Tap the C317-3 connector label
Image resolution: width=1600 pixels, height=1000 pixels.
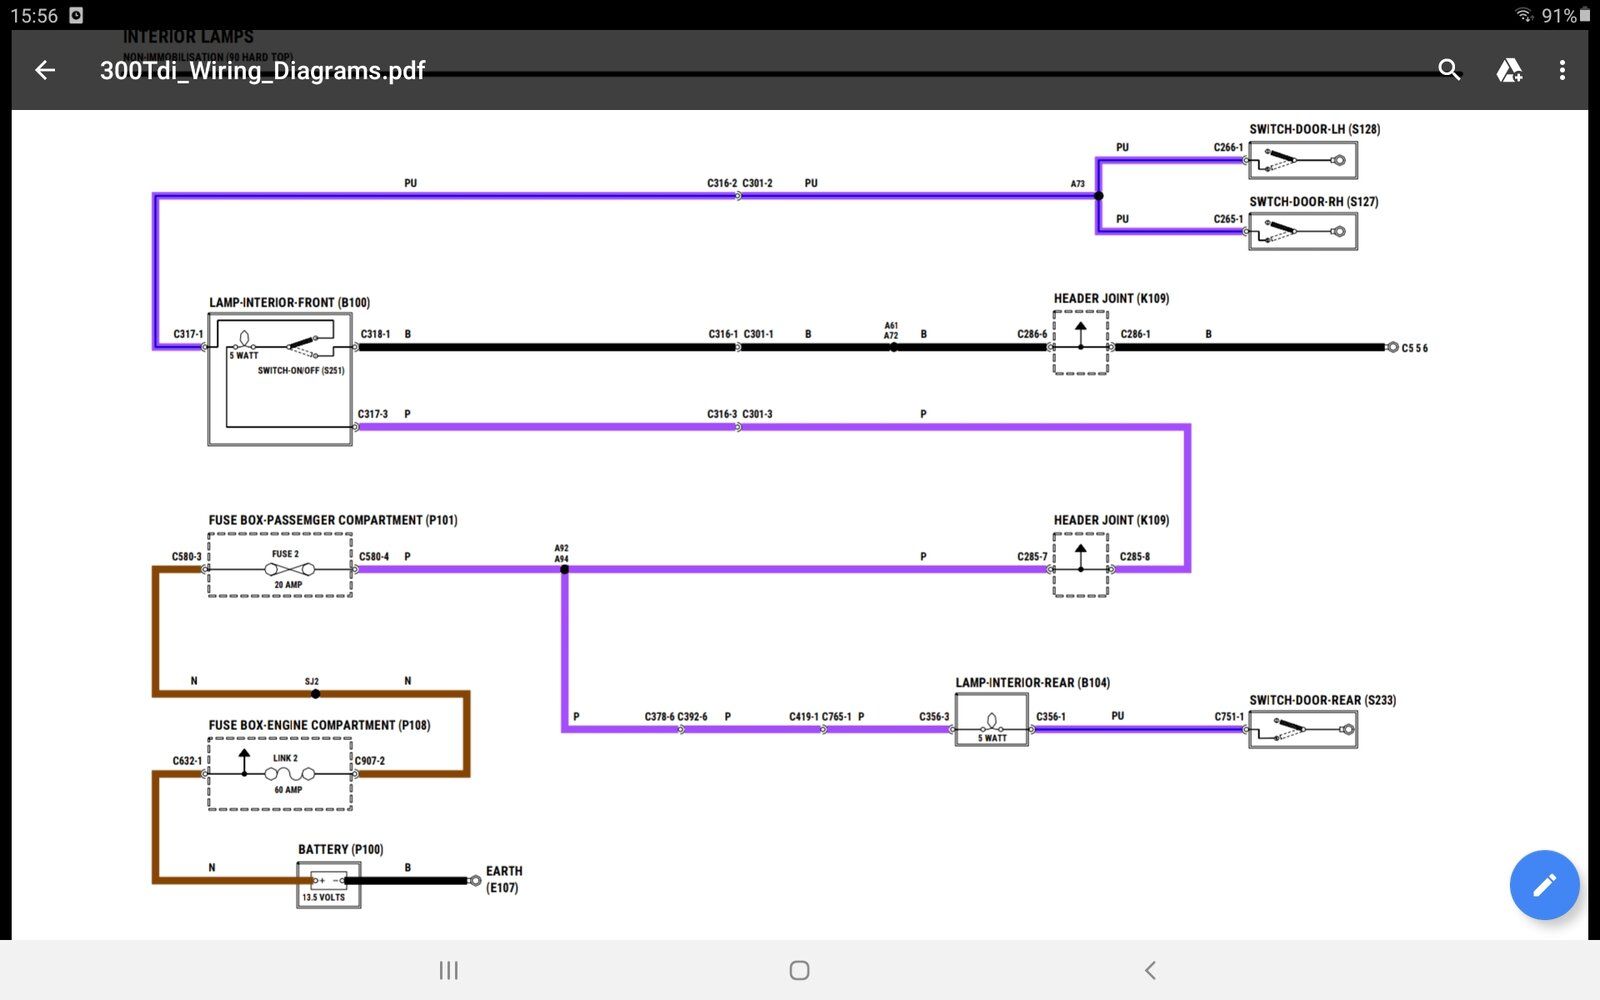point(373,414)
